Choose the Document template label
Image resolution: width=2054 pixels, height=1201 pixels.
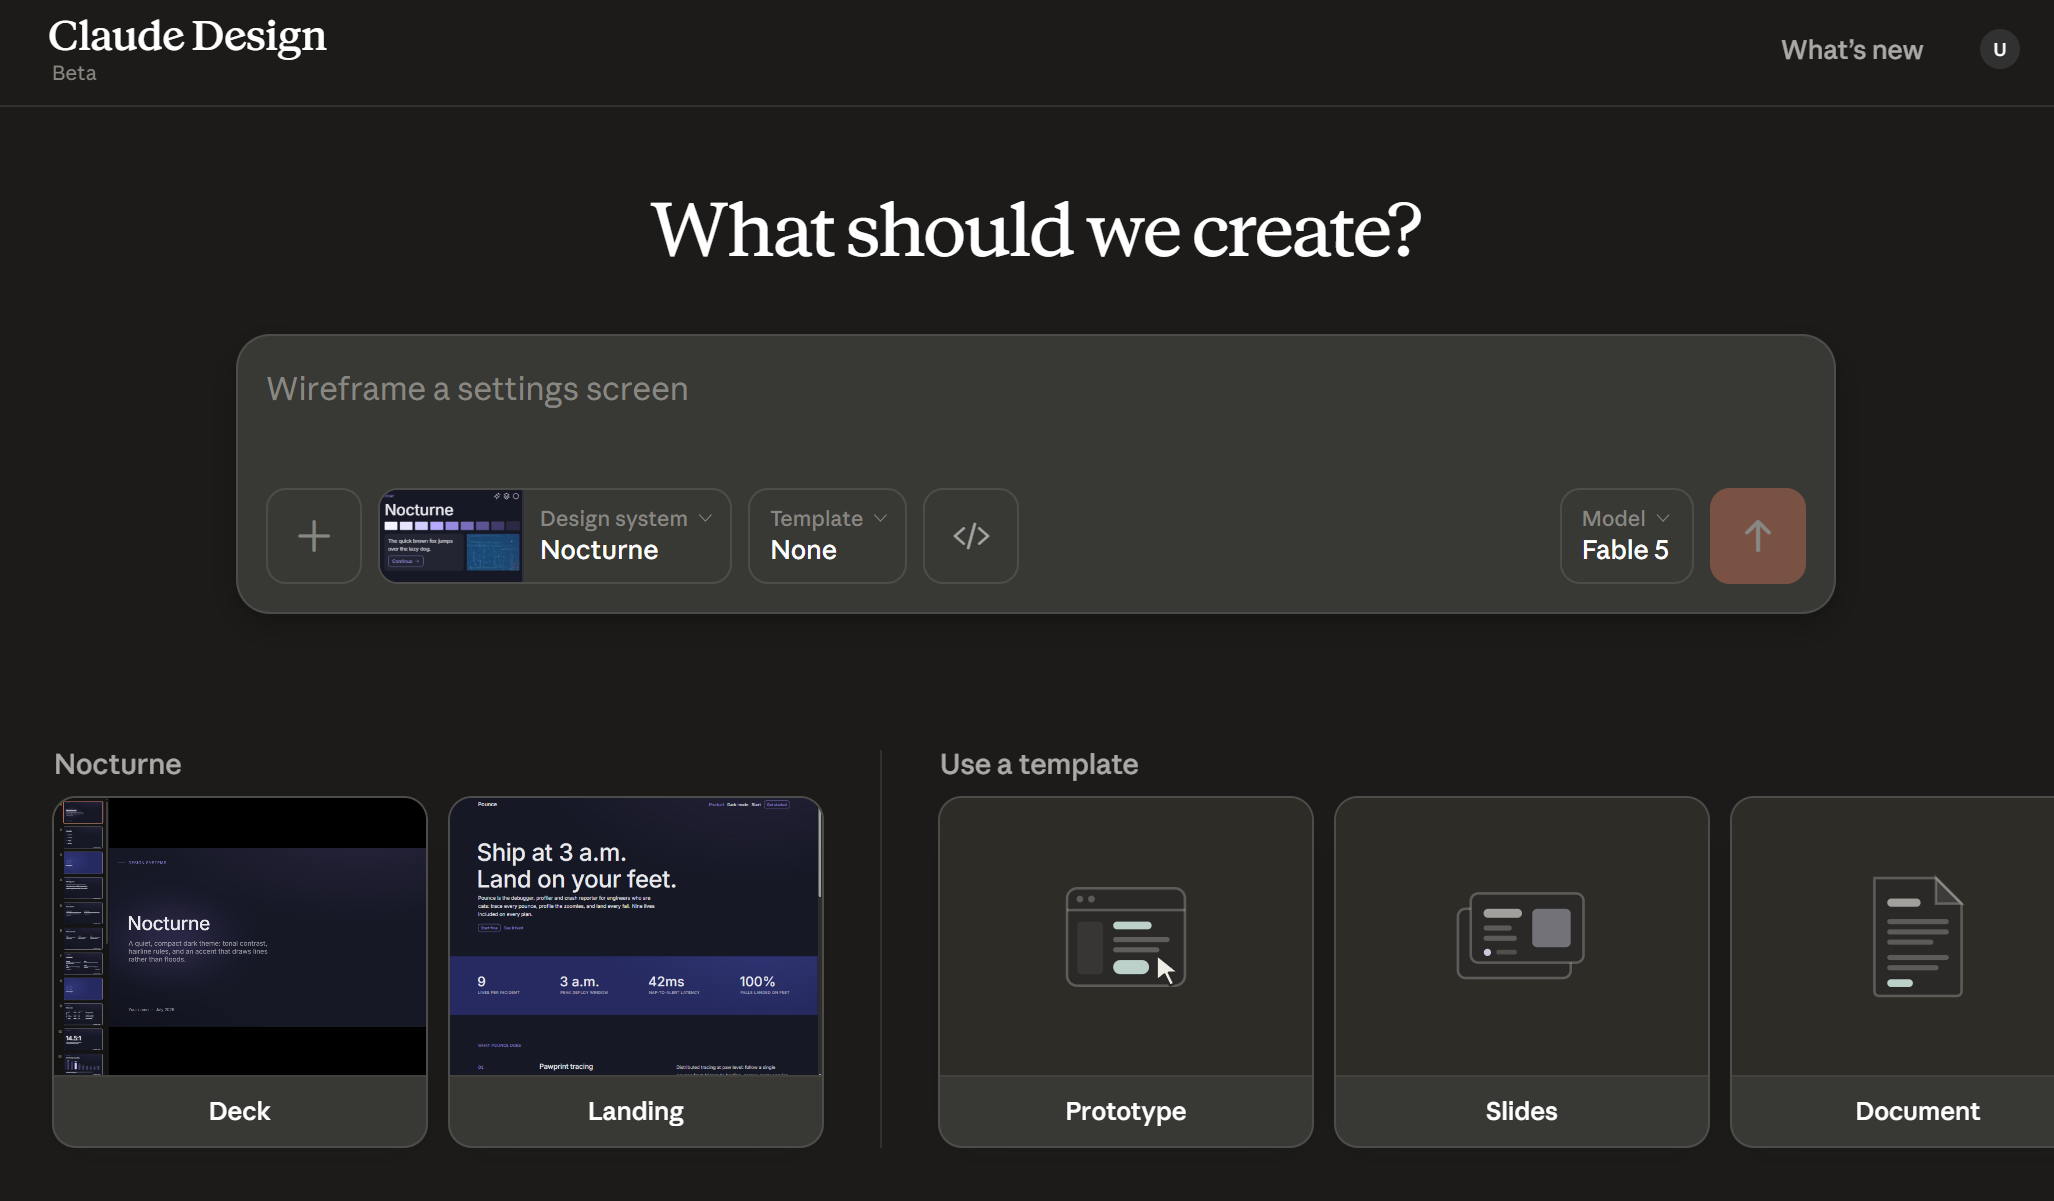1918,1111
